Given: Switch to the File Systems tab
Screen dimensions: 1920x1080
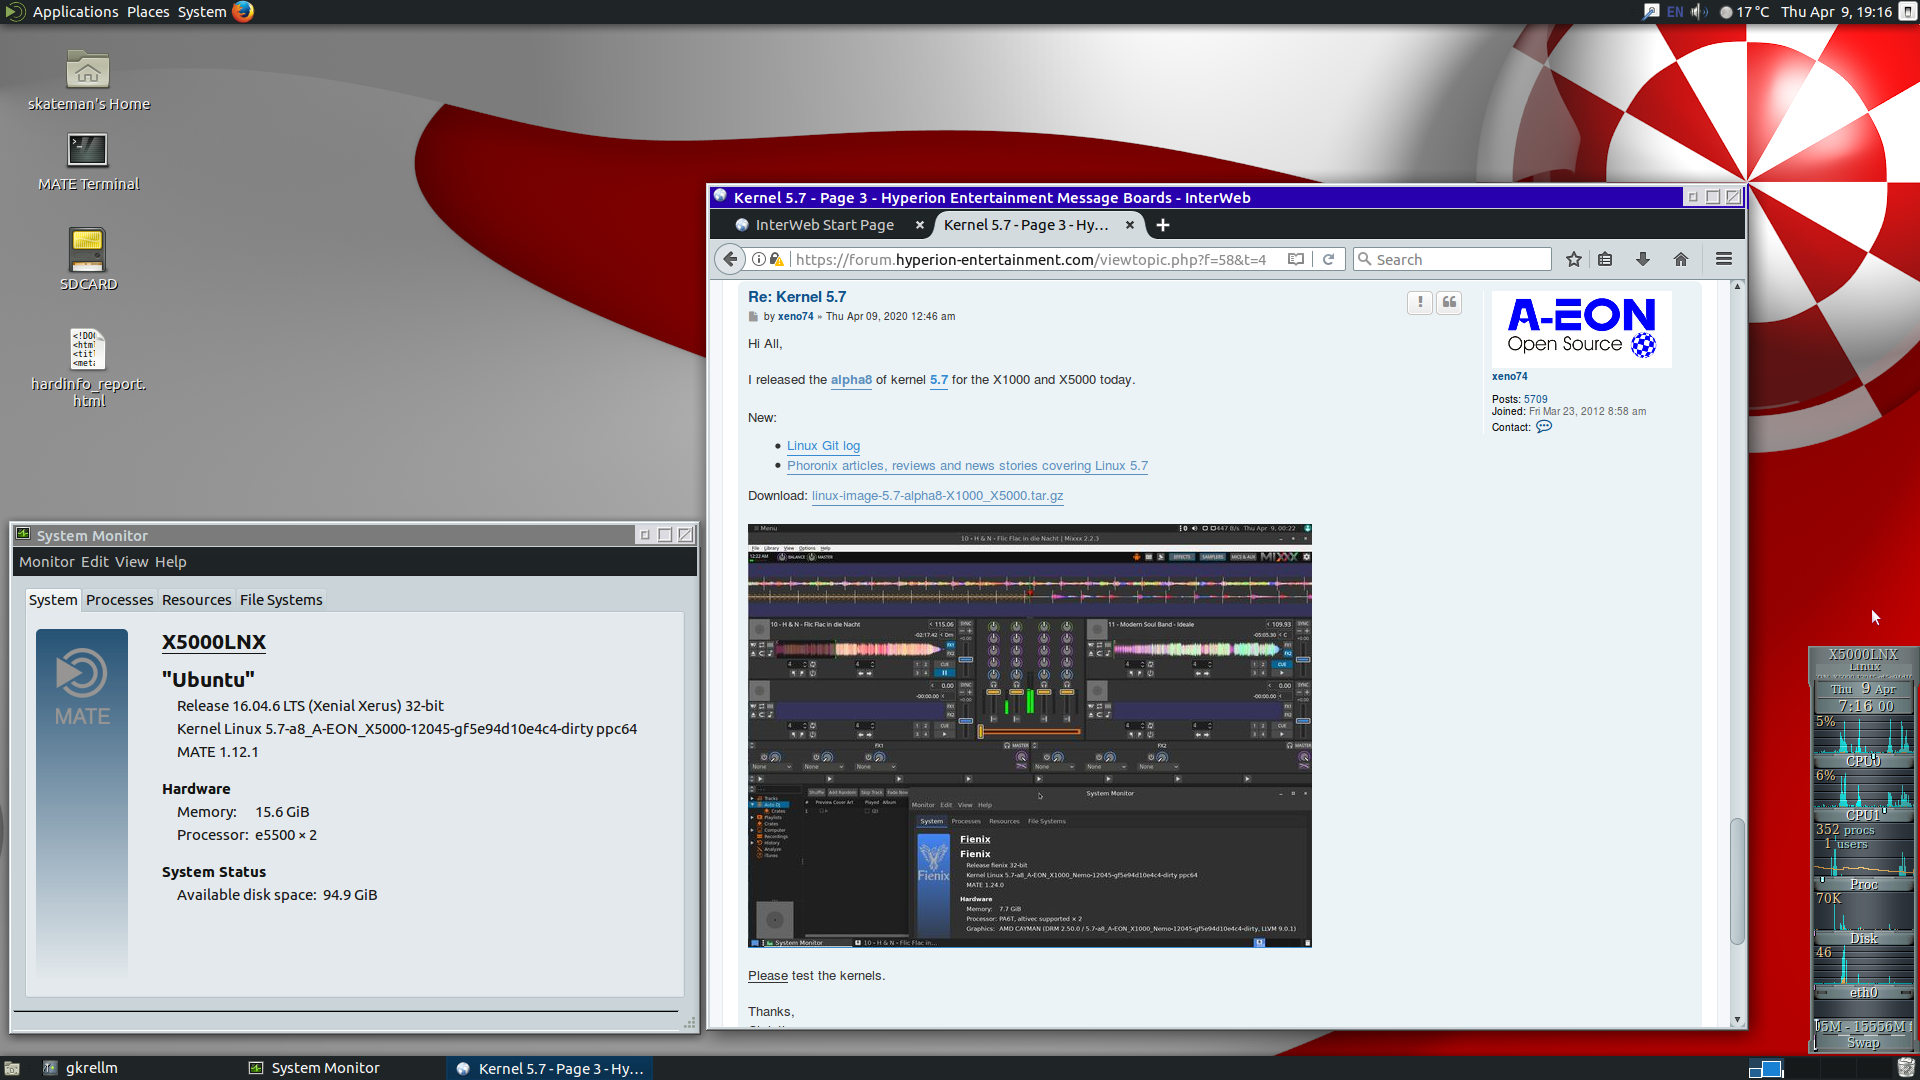Looking at the screenshot, I should point(281,600).
